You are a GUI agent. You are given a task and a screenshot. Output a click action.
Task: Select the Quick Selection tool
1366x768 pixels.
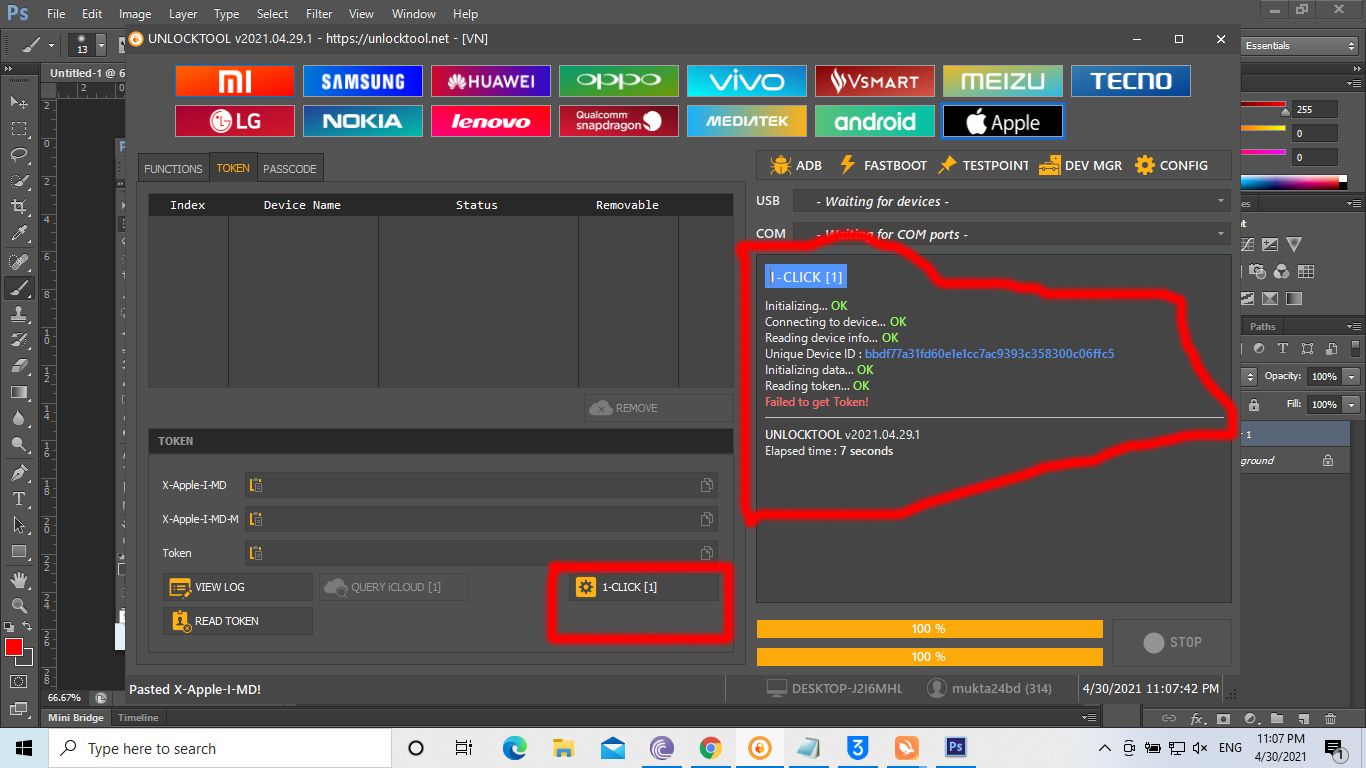19,181
